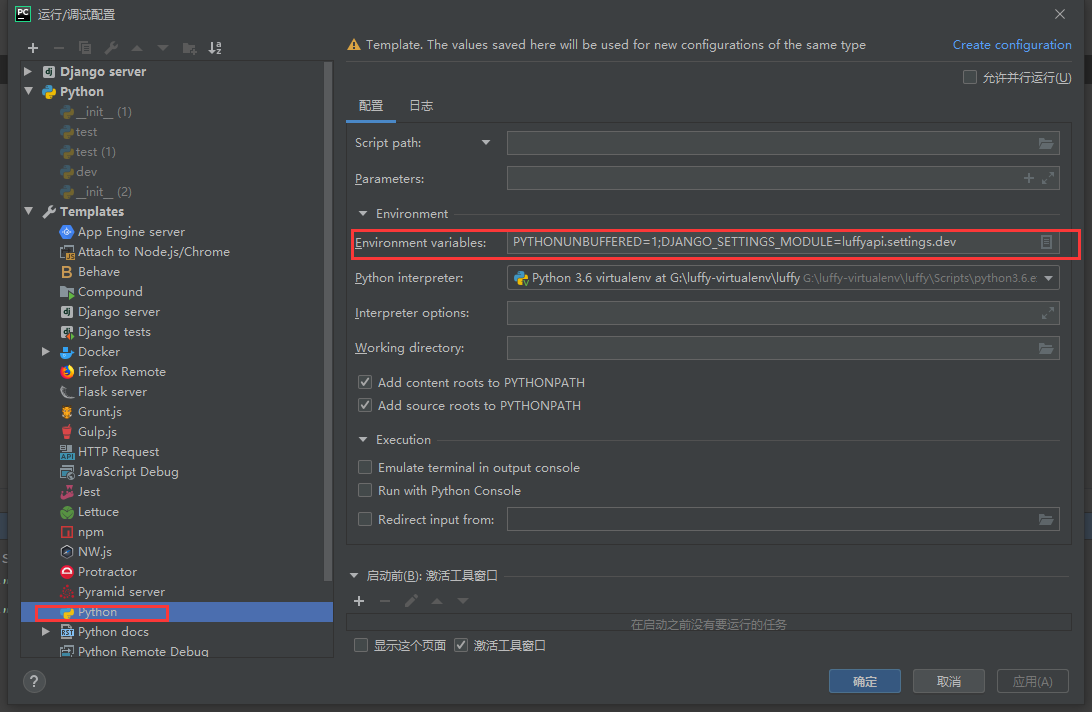Screen dimensions: 1092x712
Task: Collapse the Environment section
Action: point(363,214)
